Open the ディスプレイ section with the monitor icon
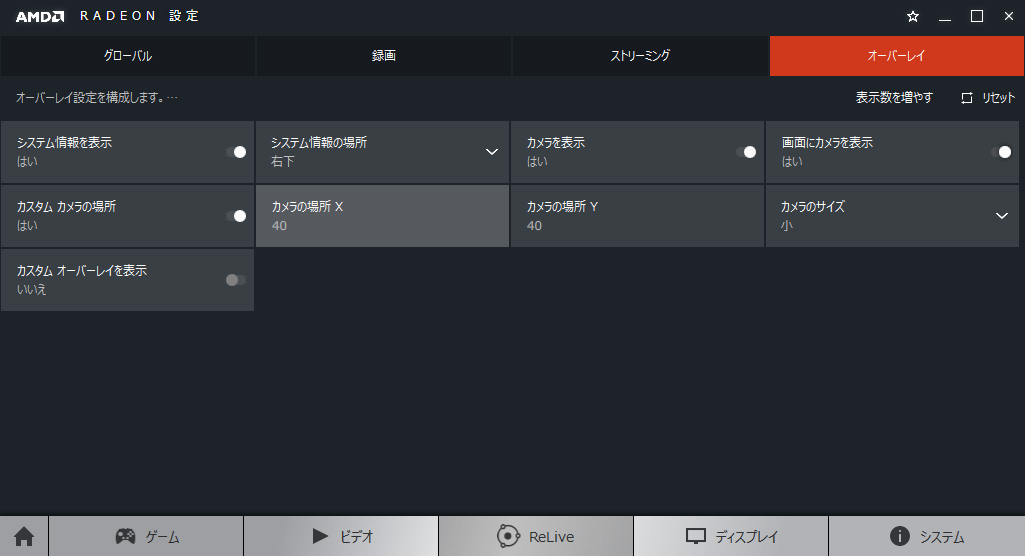 pyautogui.click(x=731, y=537)
